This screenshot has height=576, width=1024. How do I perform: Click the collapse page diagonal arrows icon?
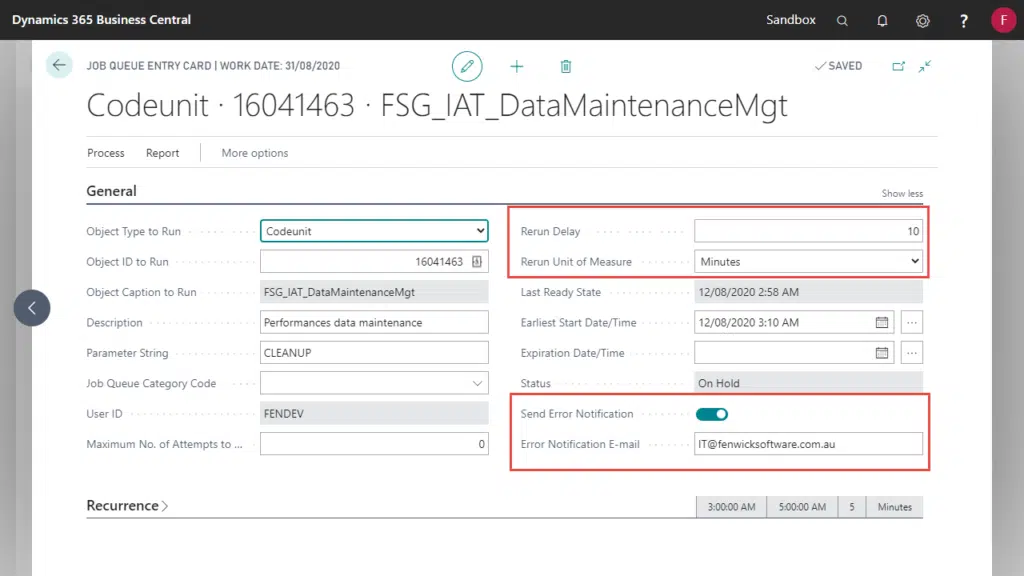point(925,66)
